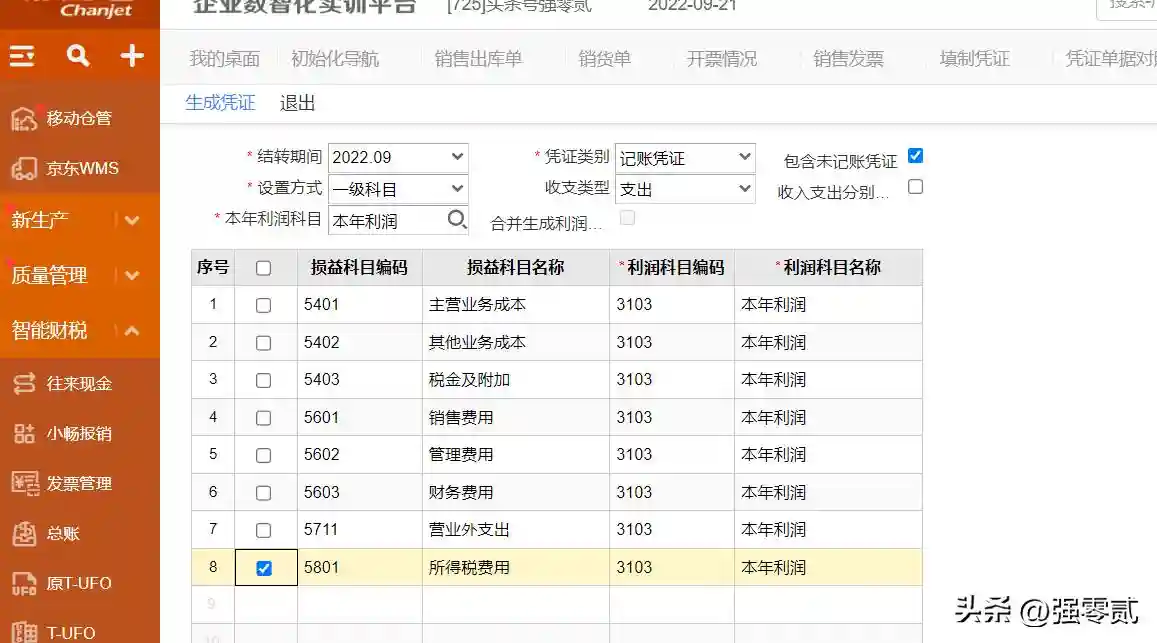Image resolution: width=1157 pixels, height=643 pixels.
Task: Open 发票管理 in the sidebar
Action: pyautogui.click(x=79, y=483)
